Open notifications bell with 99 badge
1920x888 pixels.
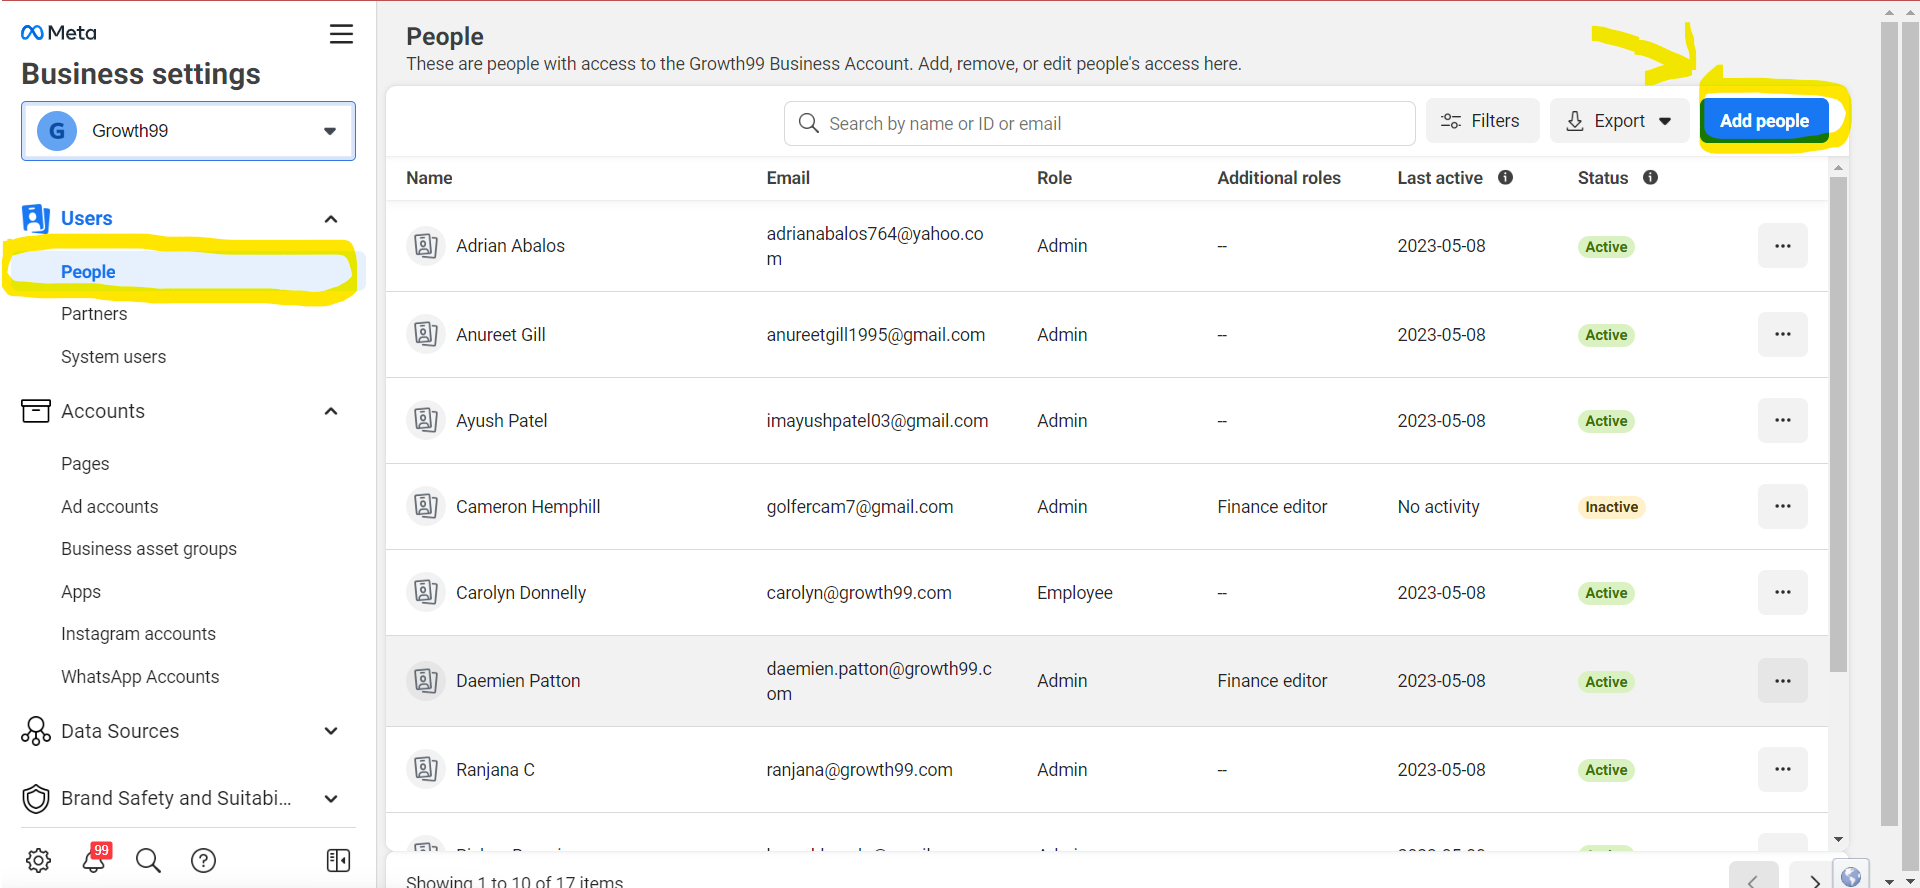tap(95, 858)
